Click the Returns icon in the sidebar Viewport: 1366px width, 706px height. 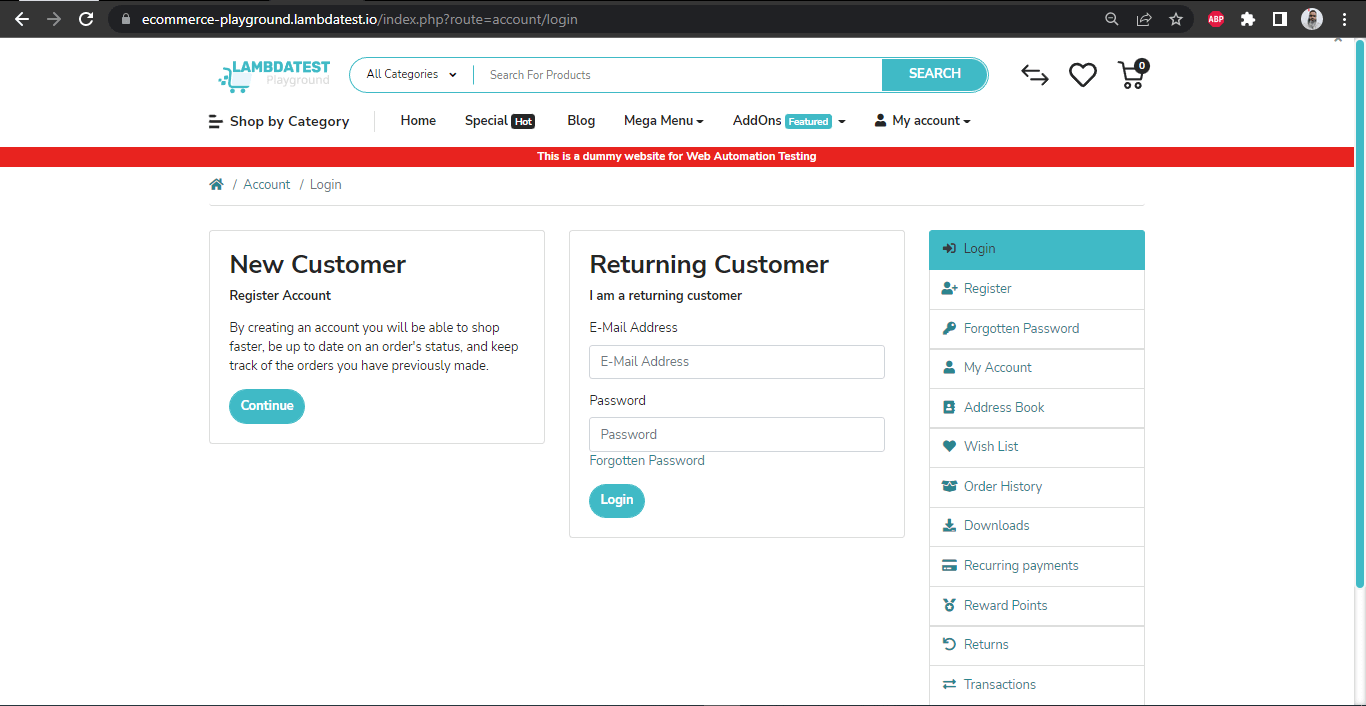(x=949, y=644)
